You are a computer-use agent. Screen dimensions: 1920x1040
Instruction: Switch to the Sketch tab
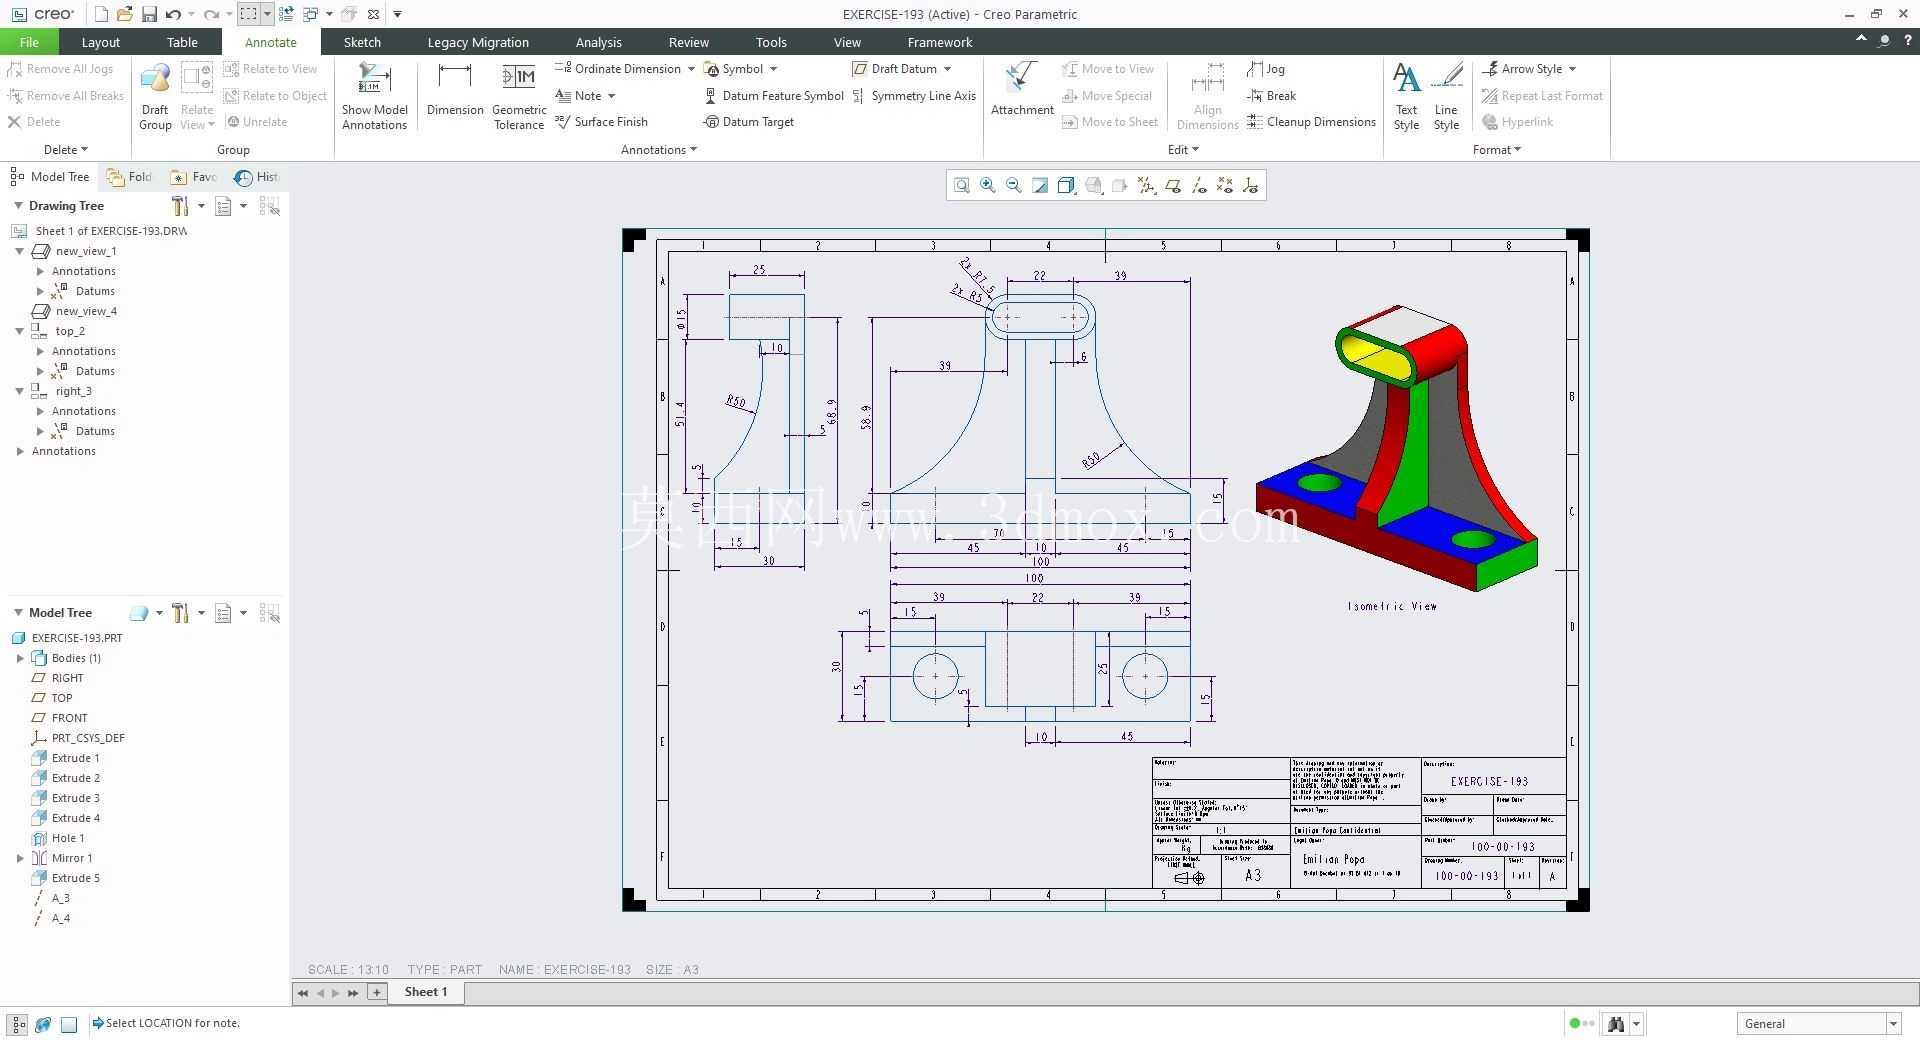tap(362, 42)
